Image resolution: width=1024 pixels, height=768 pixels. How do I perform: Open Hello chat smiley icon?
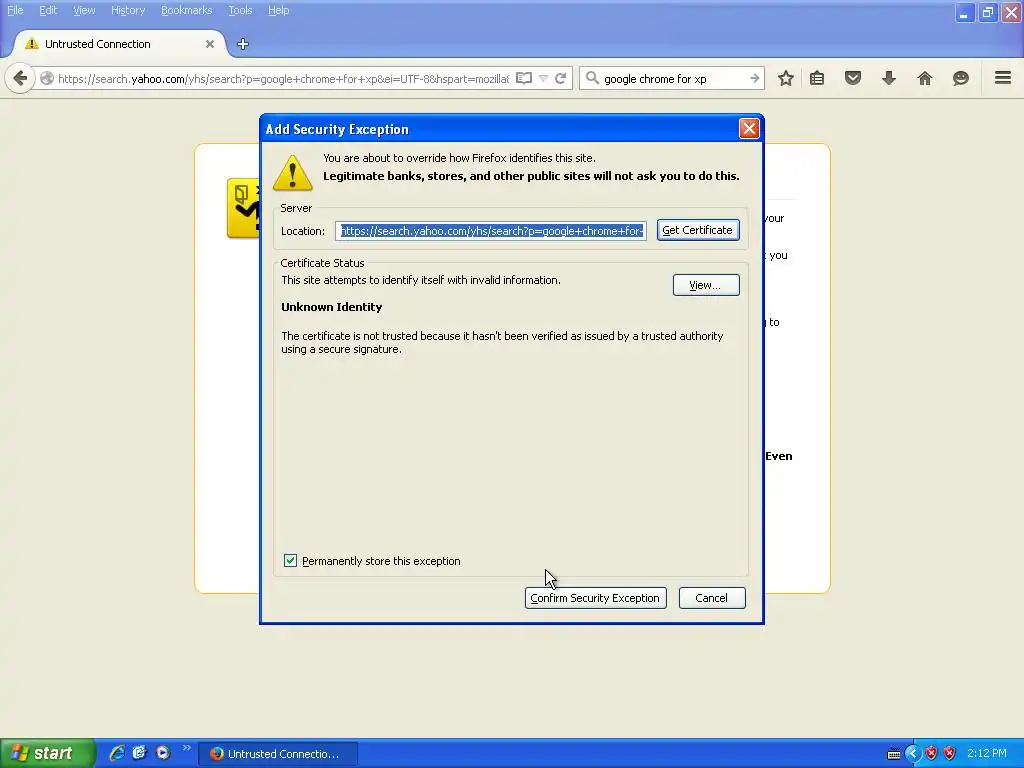961,78
